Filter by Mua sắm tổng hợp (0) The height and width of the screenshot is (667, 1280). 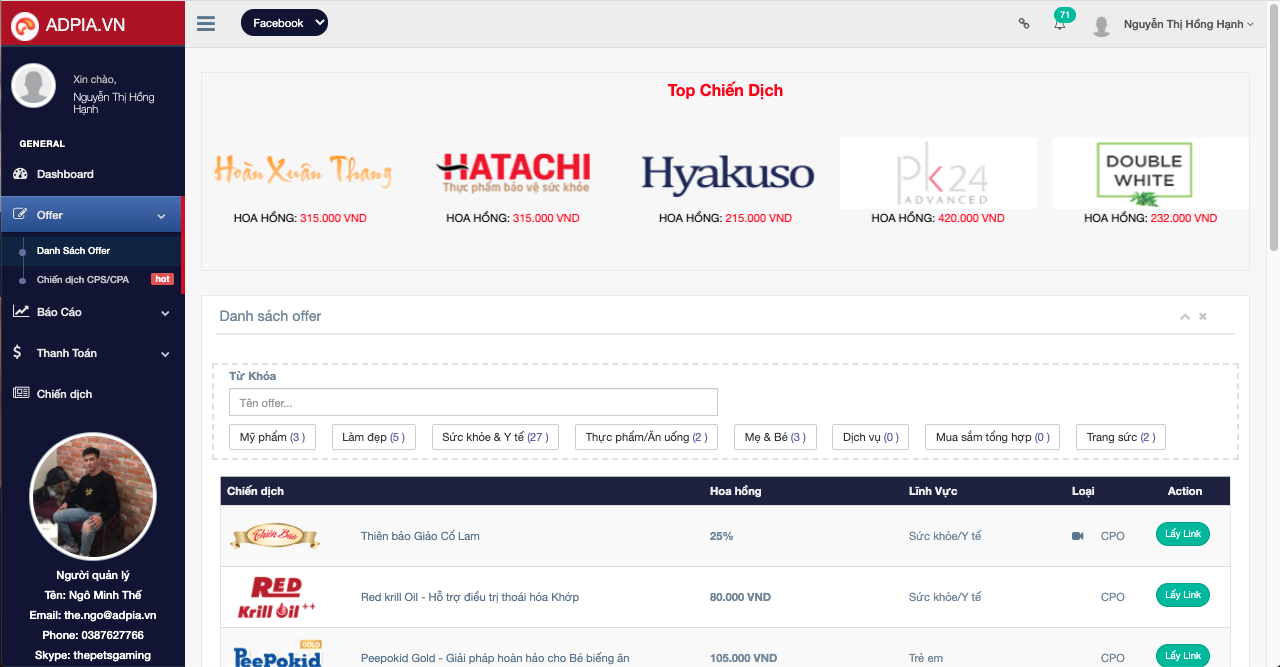tap(992, 437)
